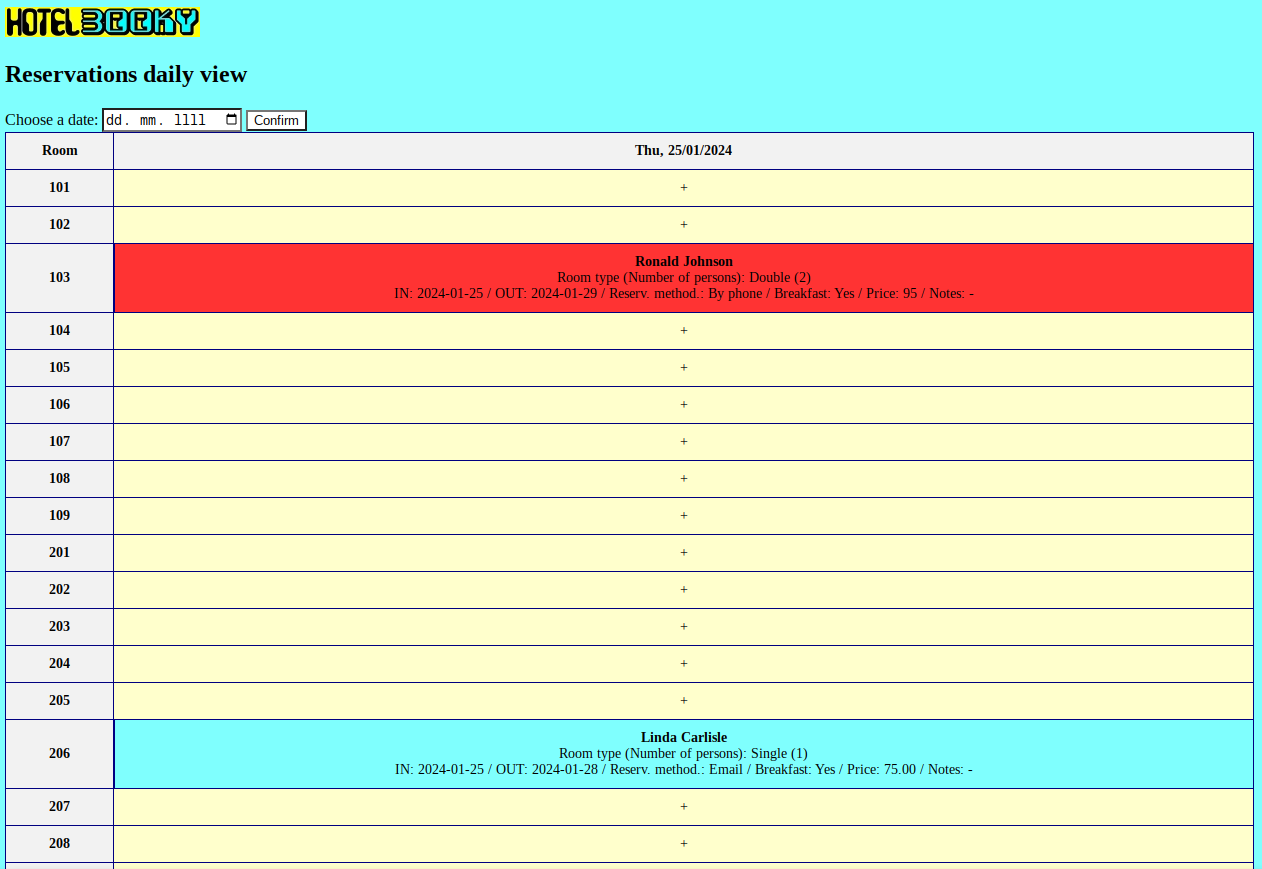The height and width of the screenshot is (869, 1262).
Task: Add reservation with plus for room 101
Action: (683, 188)
